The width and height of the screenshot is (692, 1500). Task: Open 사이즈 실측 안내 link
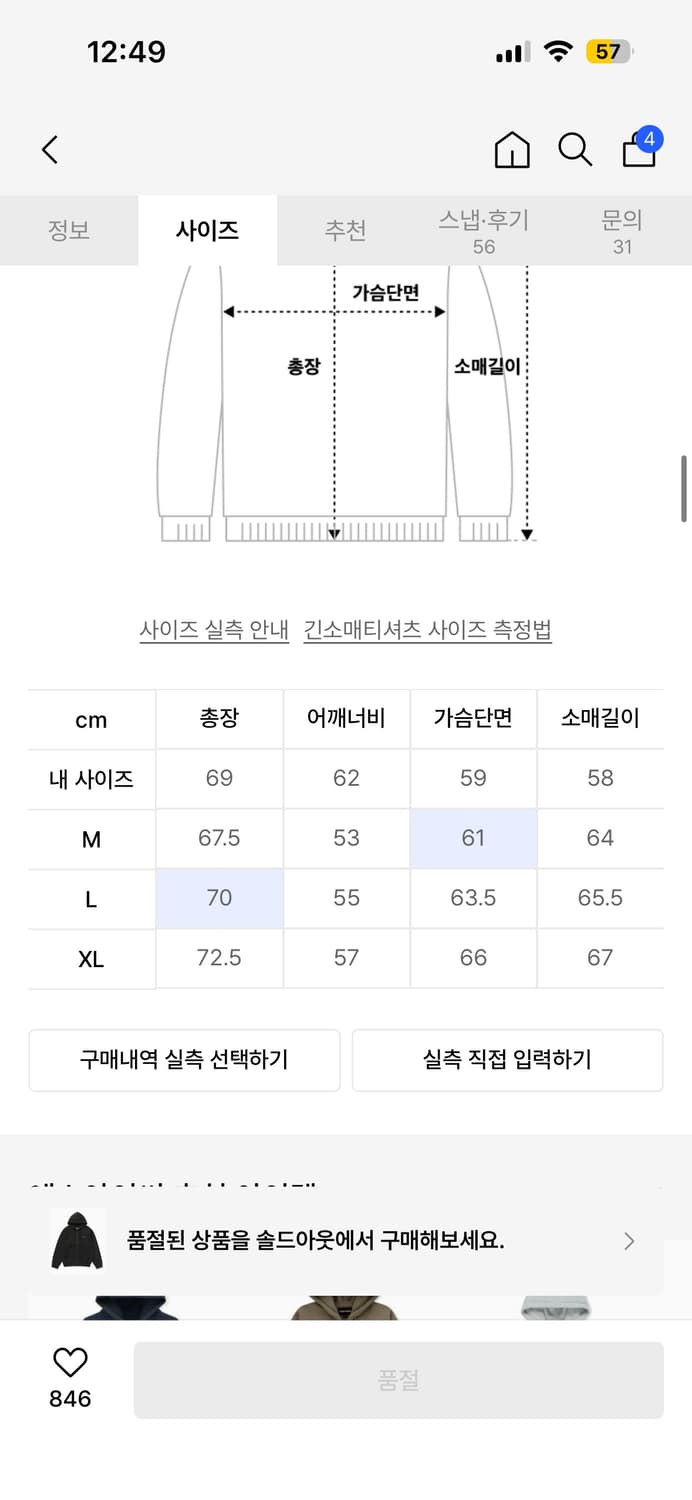point(214,630)
